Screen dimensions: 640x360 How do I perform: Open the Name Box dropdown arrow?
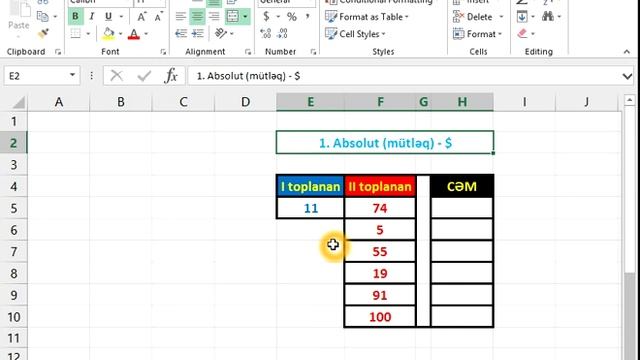pos(72,76)
